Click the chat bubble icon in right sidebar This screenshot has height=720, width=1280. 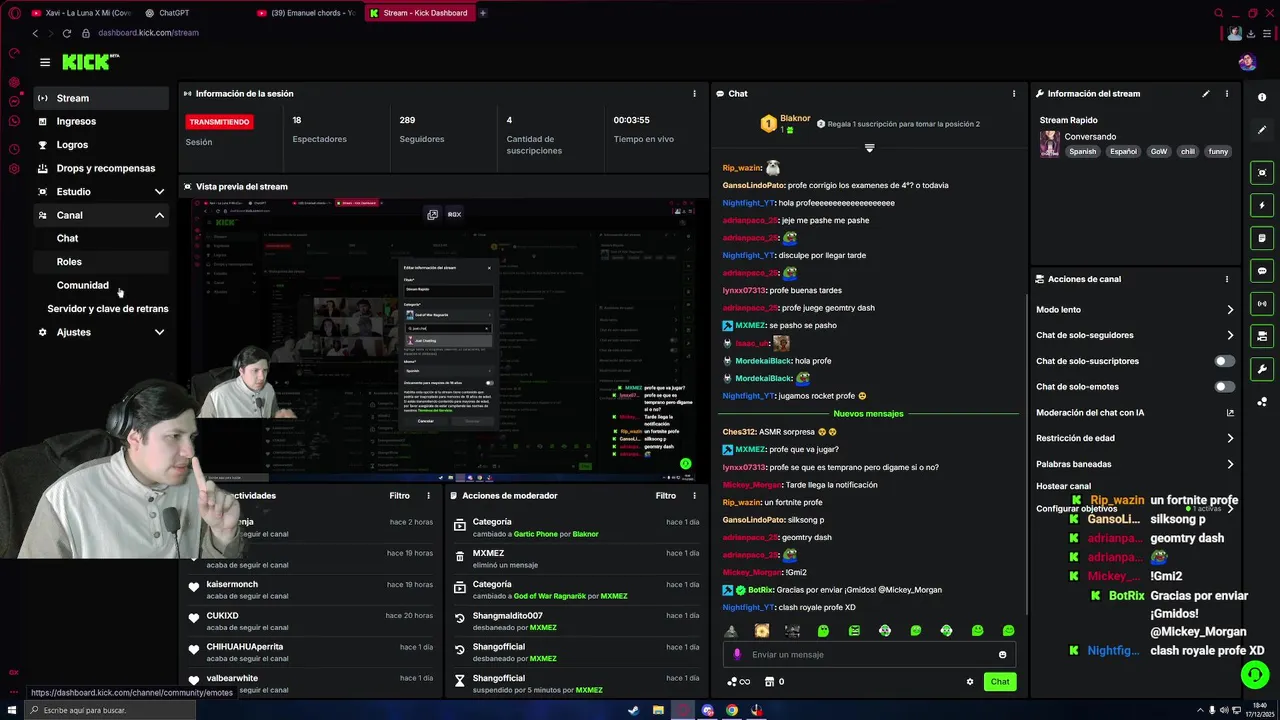(1262, 271)
